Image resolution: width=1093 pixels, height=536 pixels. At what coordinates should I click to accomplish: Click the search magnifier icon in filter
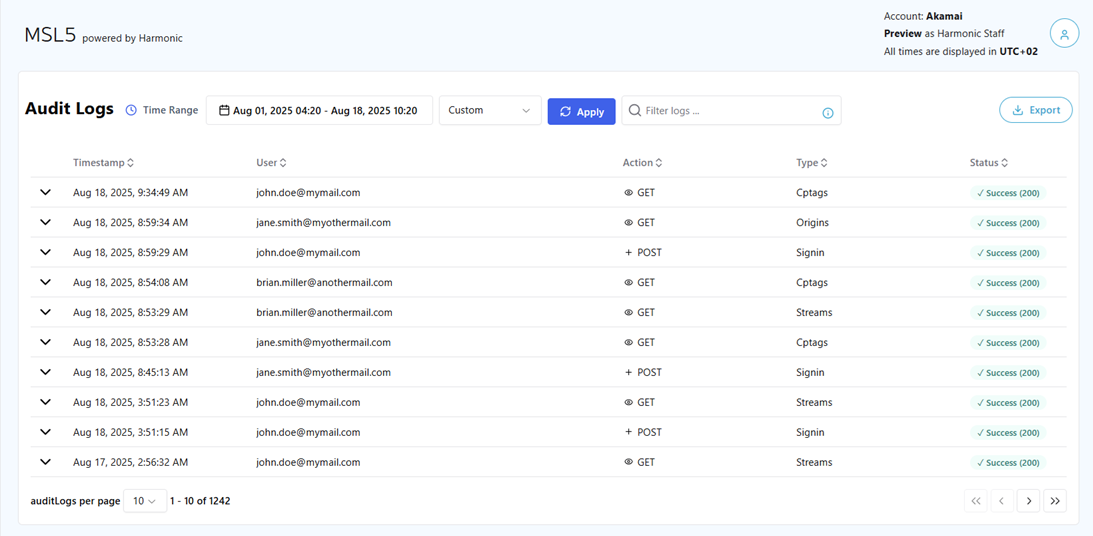(x=635, y=111)
